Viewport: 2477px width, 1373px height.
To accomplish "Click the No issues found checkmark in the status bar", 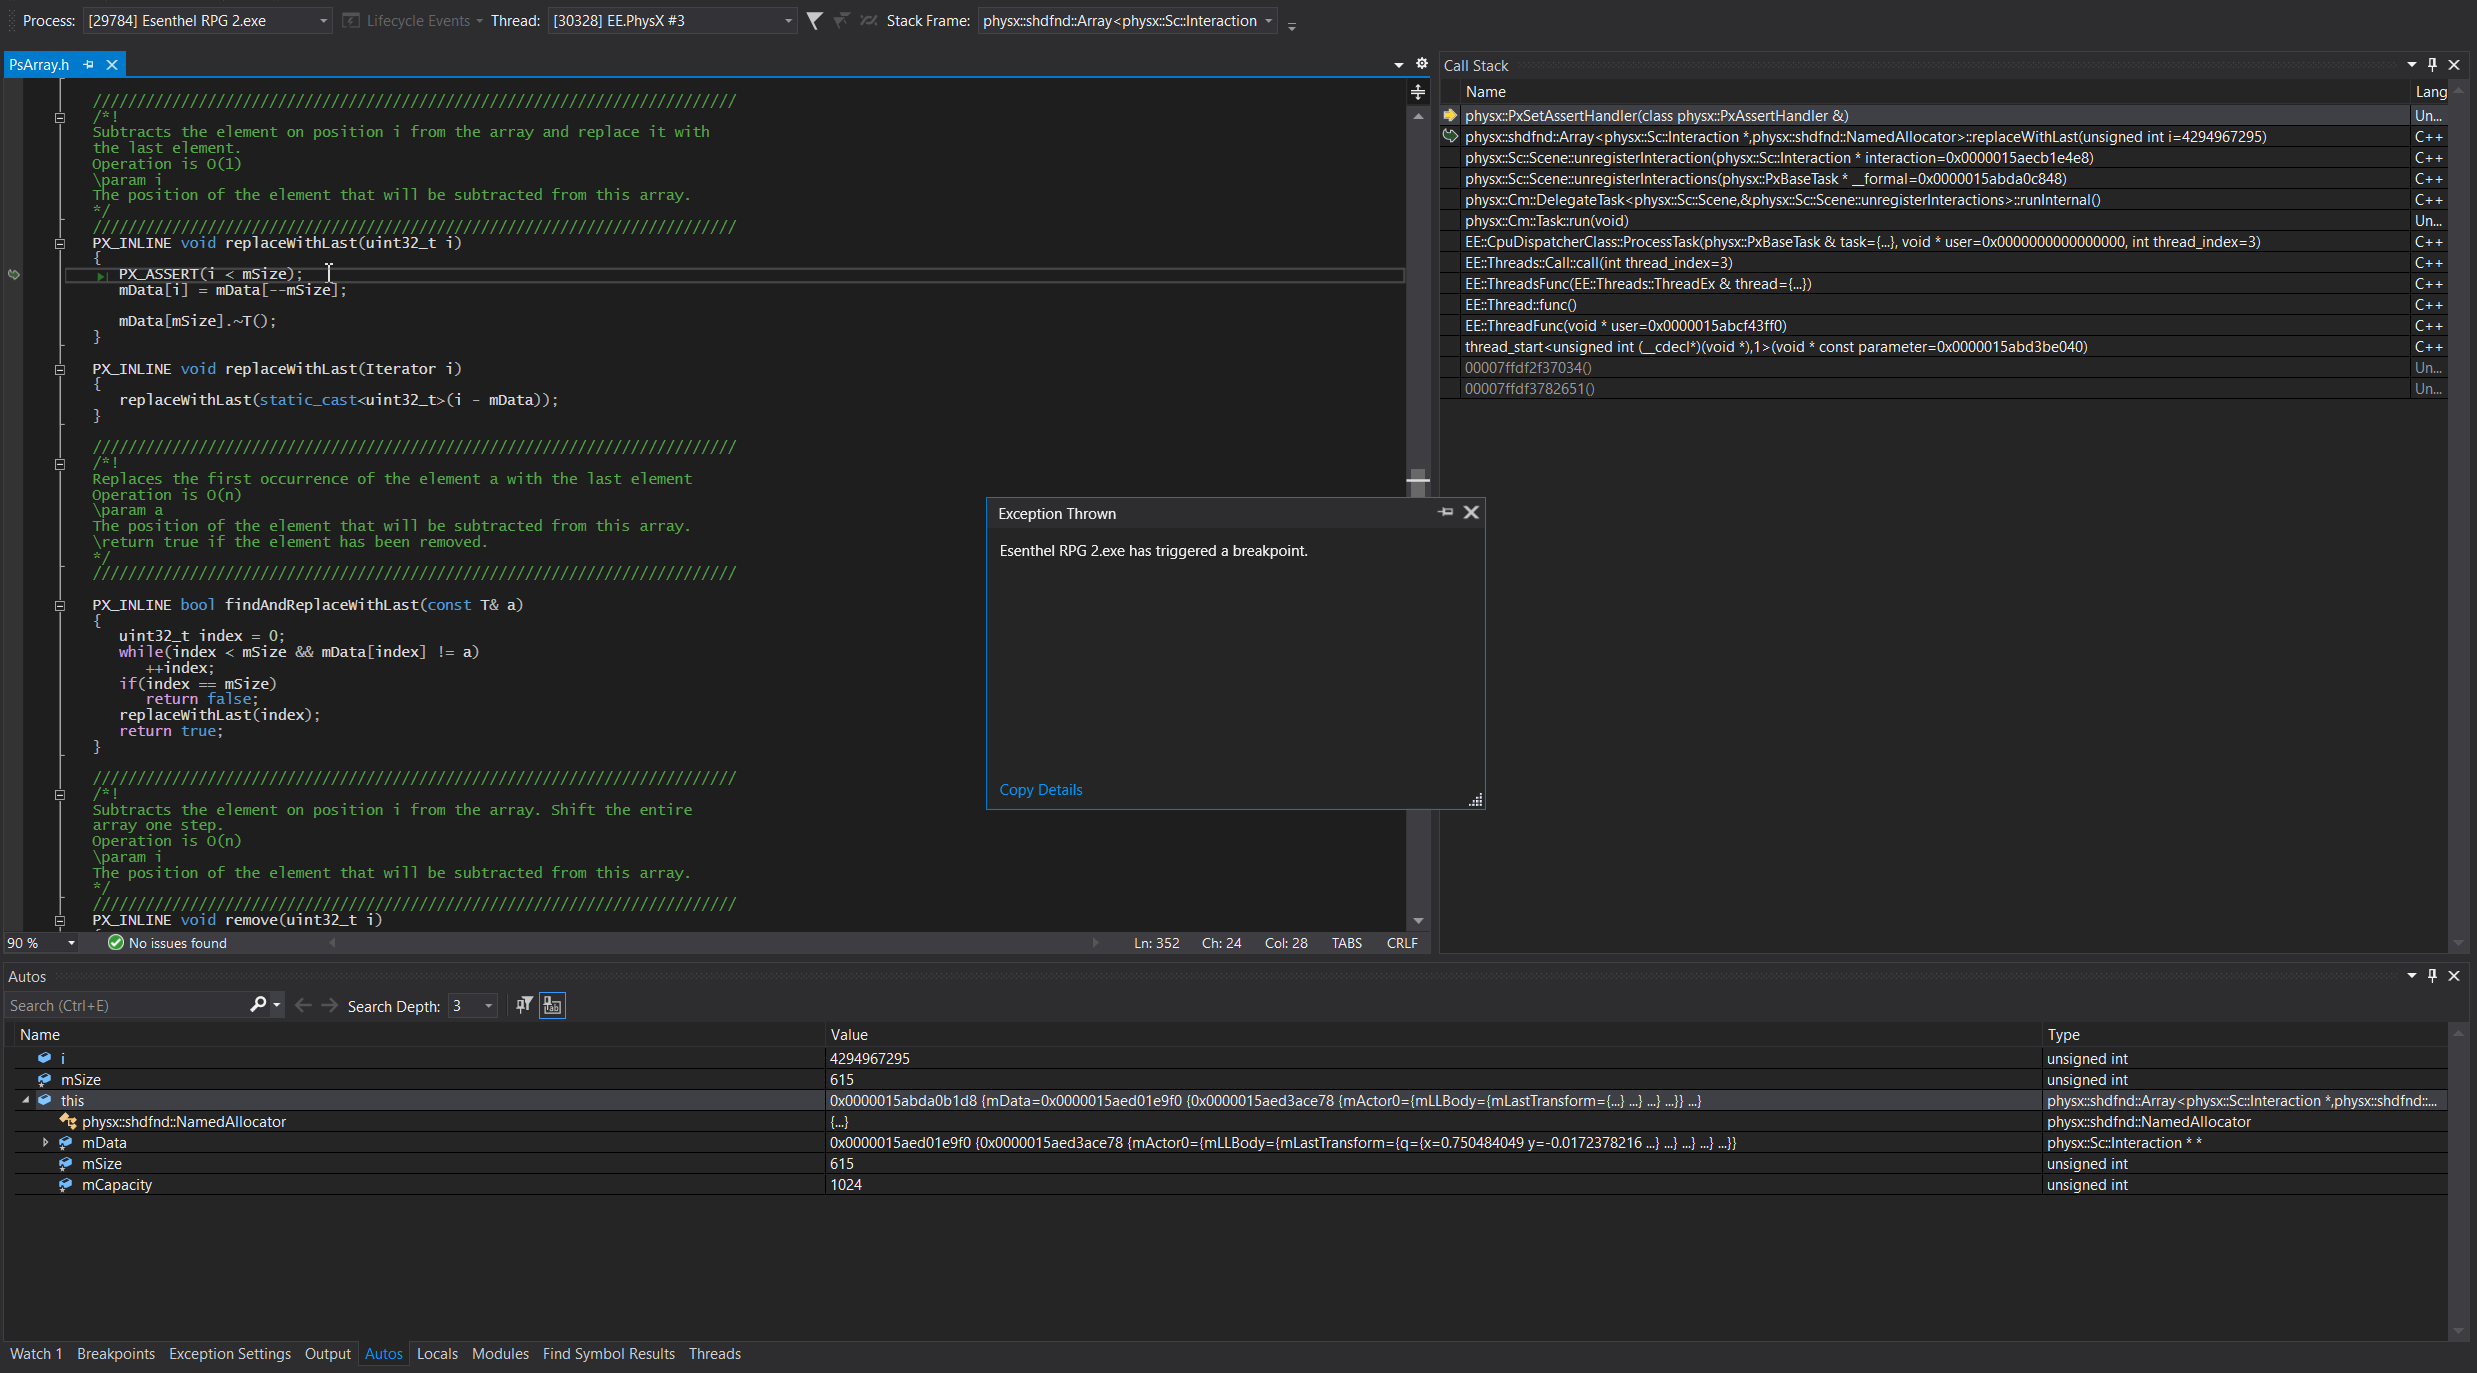I will (x=115, y=942).
